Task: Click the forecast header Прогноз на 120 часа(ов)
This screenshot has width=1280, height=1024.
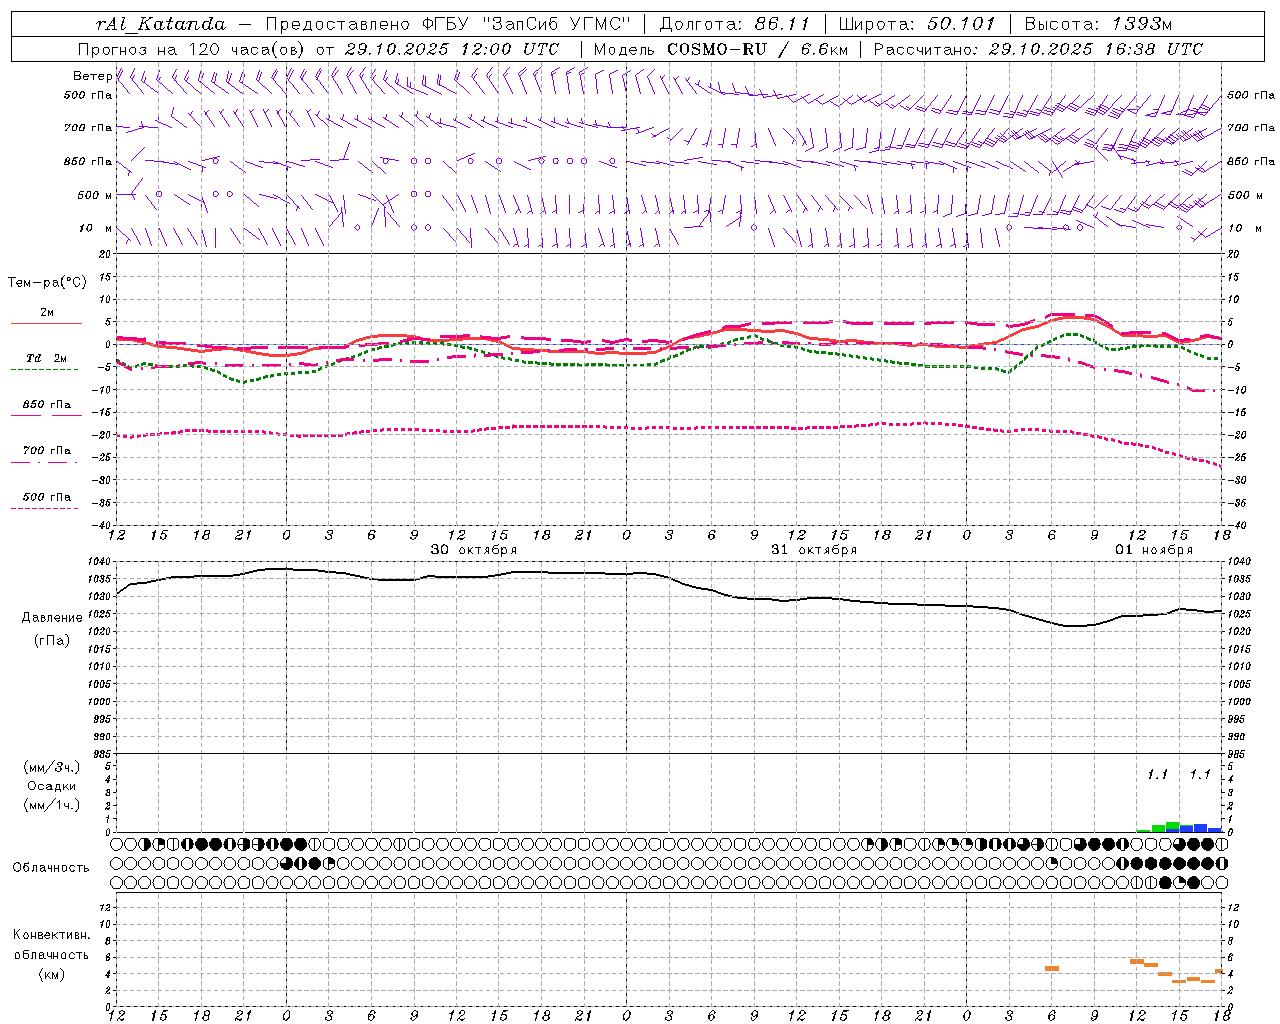Action: pyautogui.click(x=191, y=49)
